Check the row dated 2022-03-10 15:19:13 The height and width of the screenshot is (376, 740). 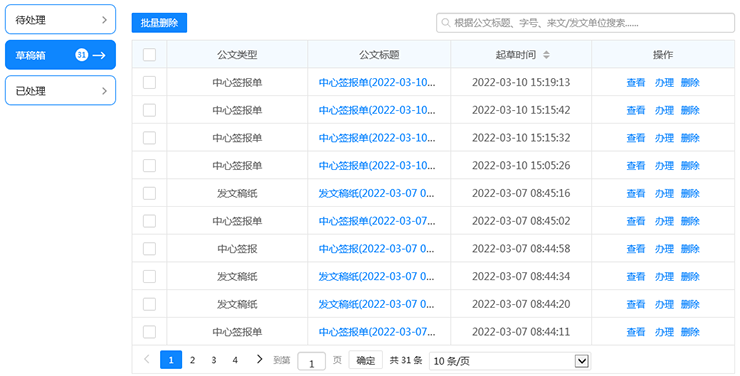pyautogui.click(x=149, y=83)
